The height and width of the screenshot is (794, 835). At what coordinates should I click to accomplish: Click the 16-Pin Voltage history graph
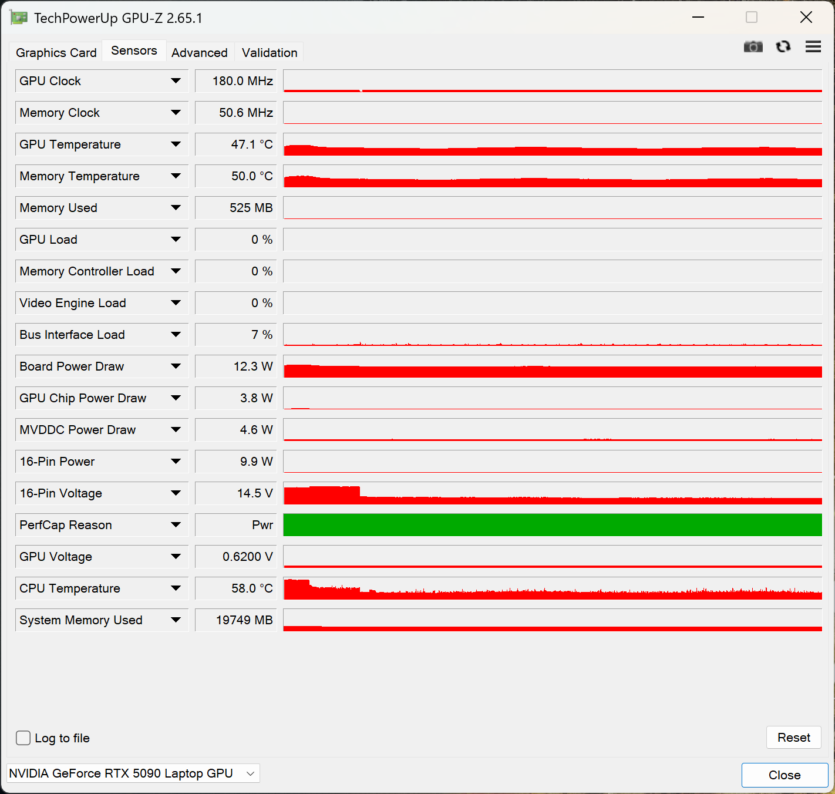click(x=552, y=493)
